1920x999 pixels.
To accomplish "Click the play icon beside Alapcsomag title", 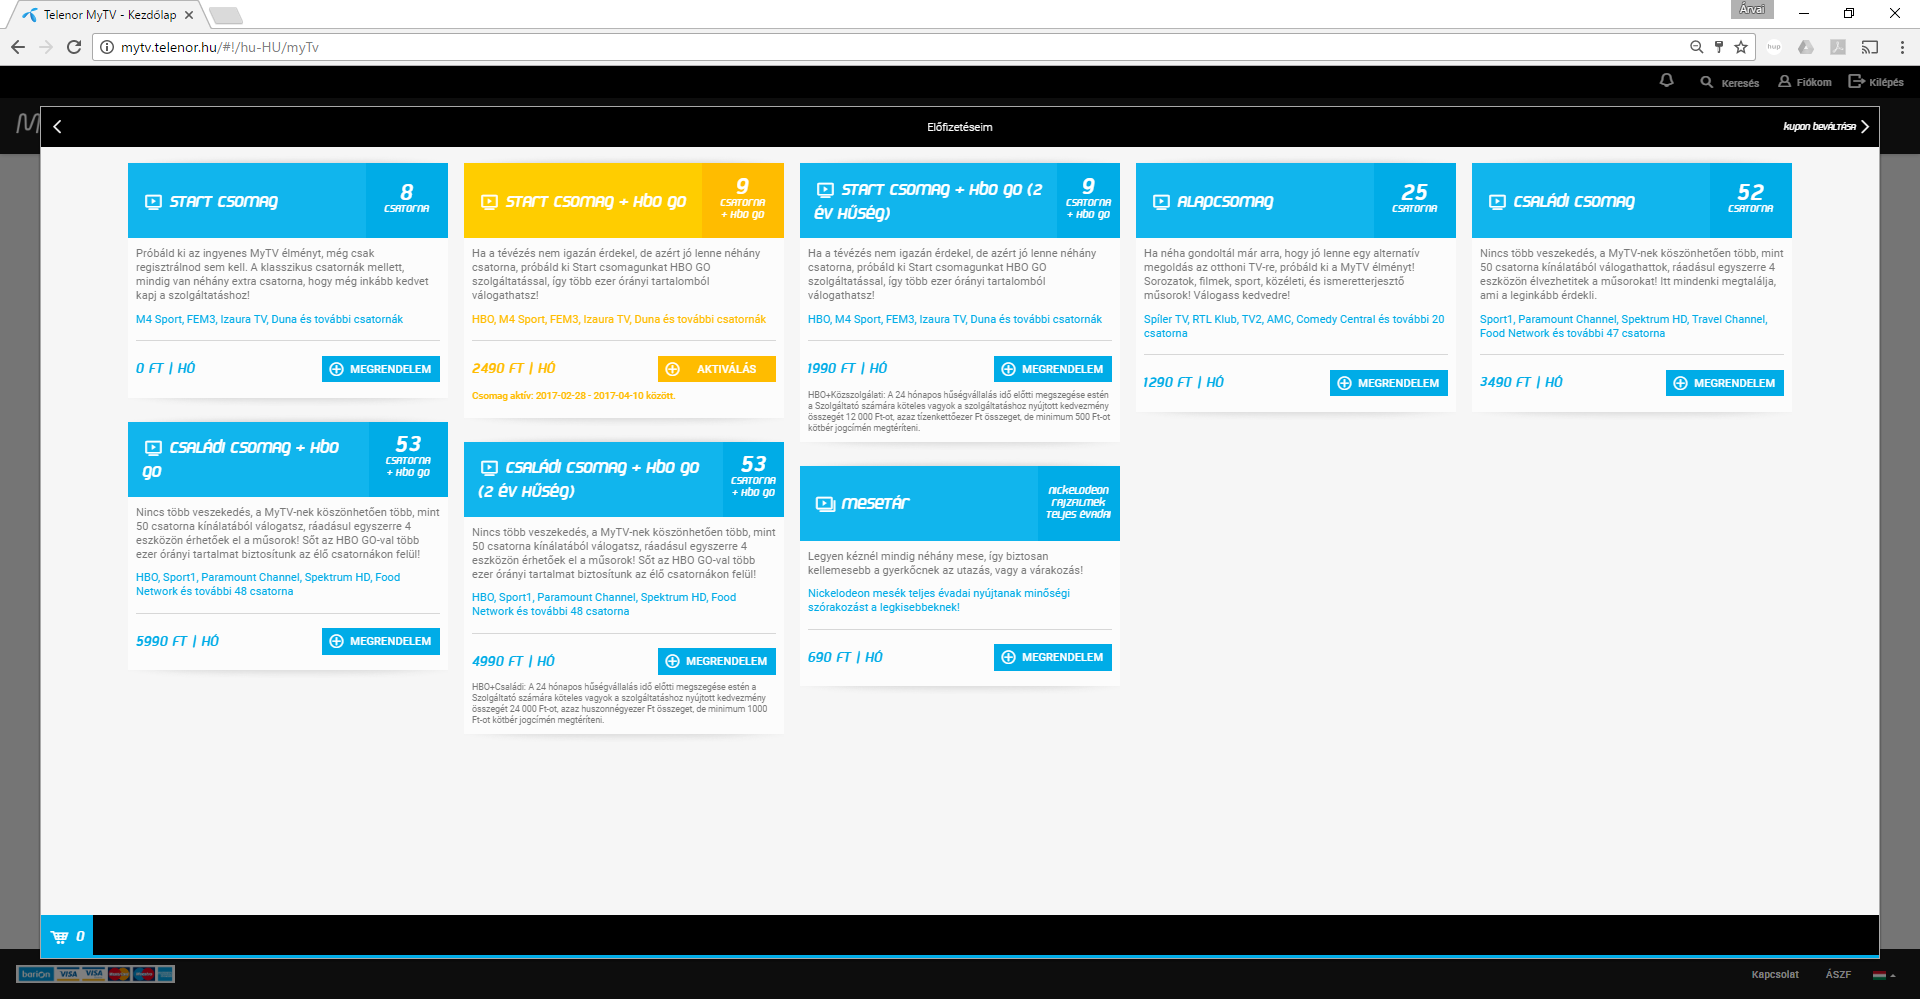I will (x=1161, y=202).
